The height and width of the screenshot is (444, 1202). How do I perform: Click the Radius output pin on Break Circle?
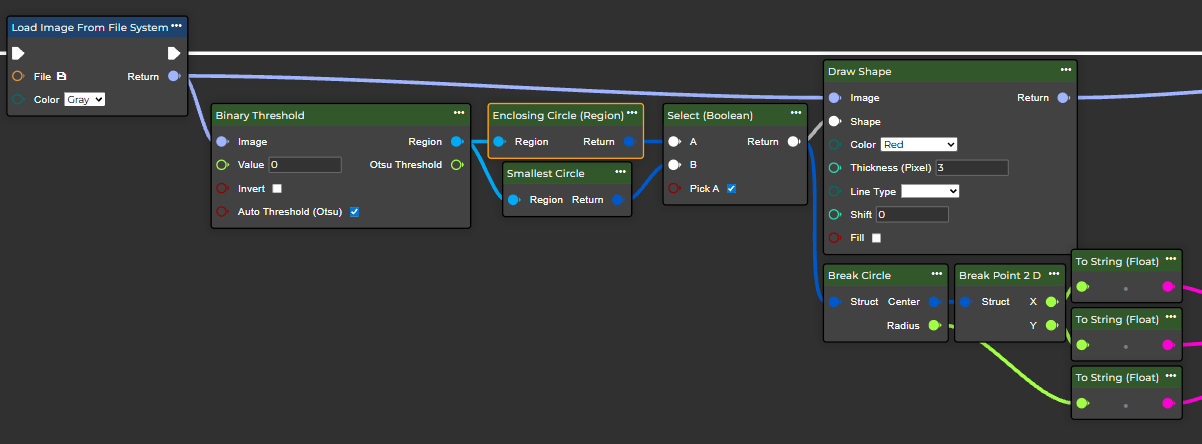click(x=933, y=325)
